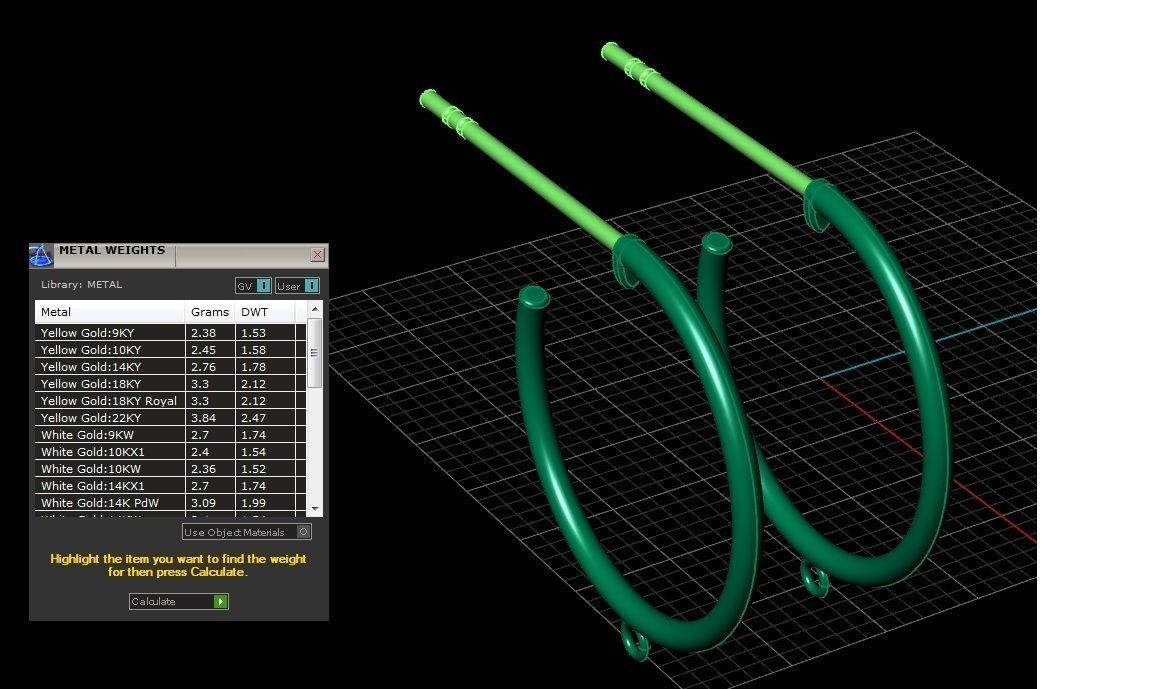Click the 1.54 DWT value
Viewport: 1153px width, 689px height.
click(253, 451)
